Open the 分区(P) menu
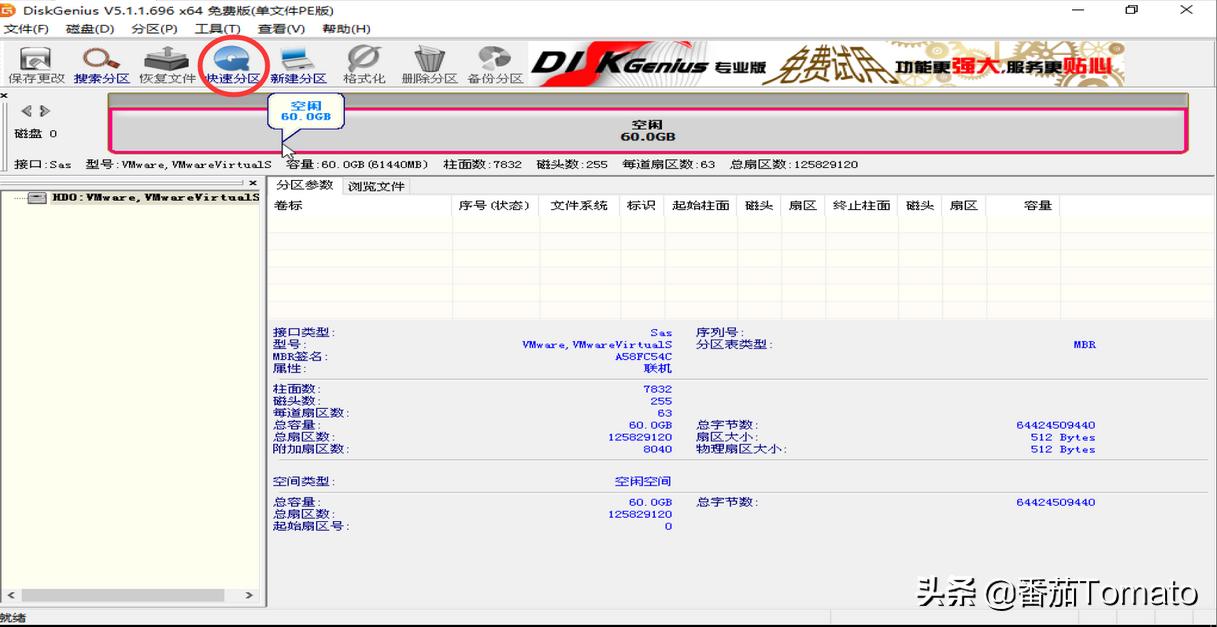Image resolution: width=1217 pixels, height=627 pixels. point(154,29)
